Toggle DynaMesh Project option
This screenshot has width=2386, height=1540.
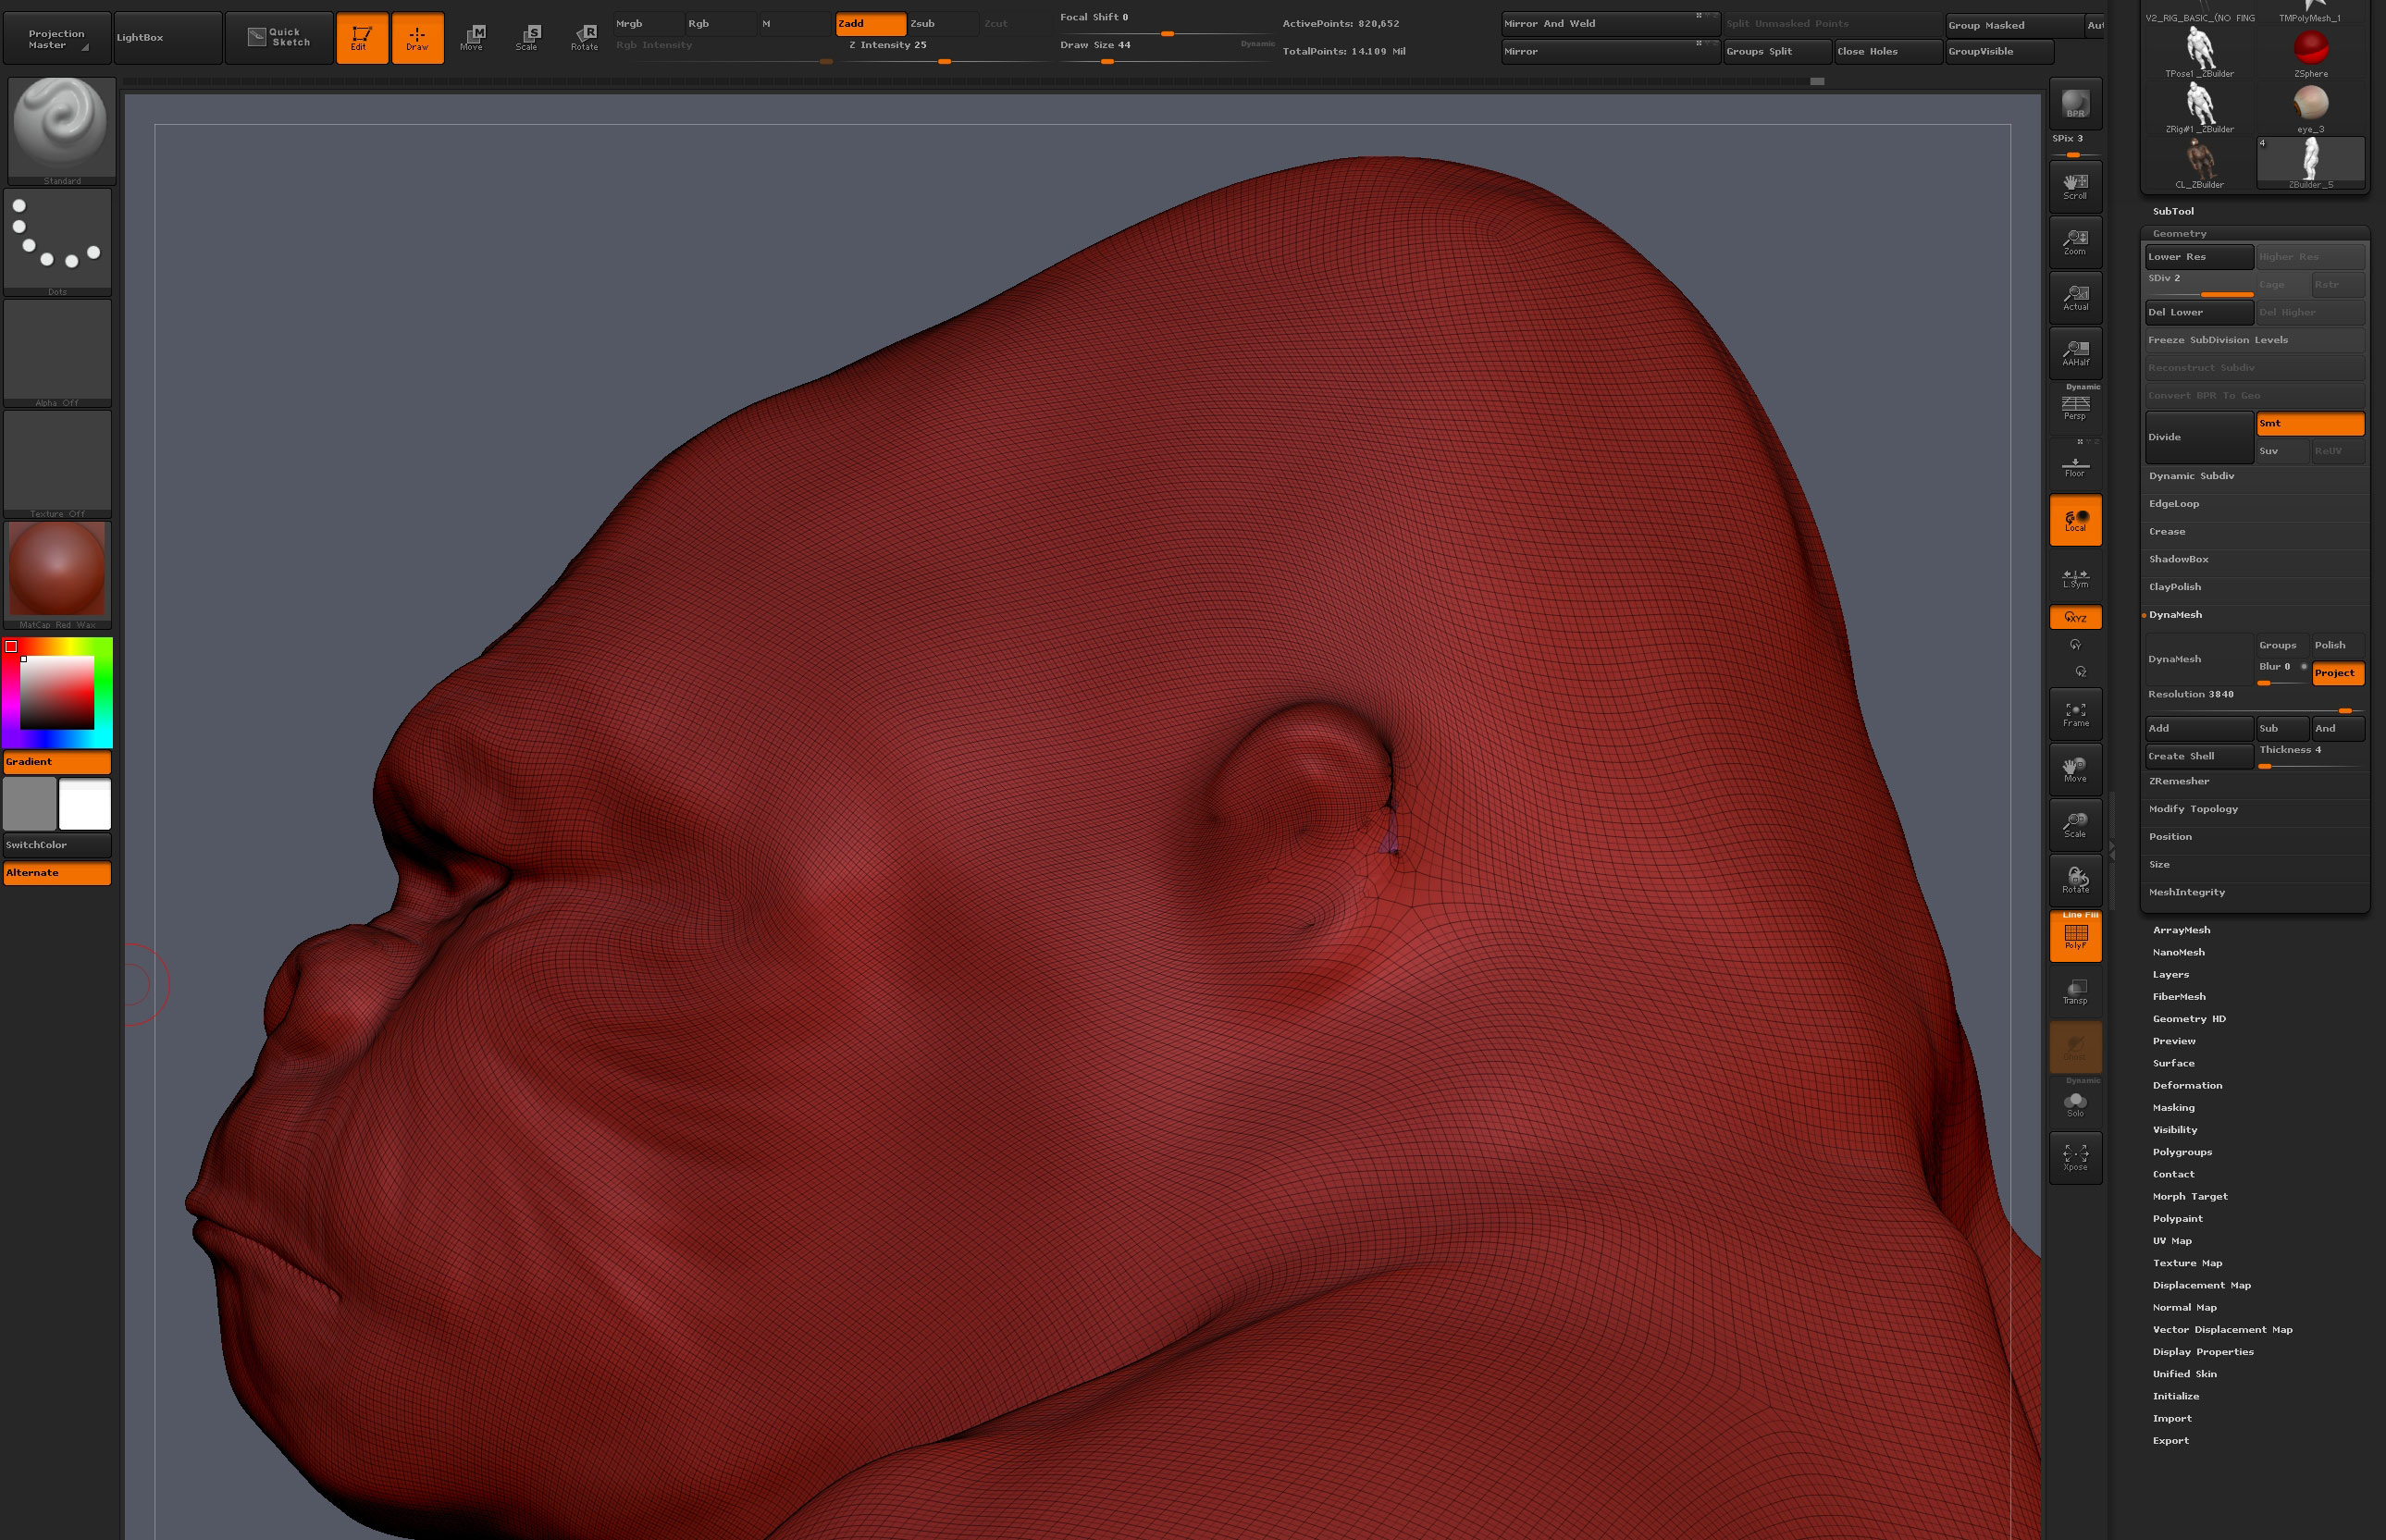tap(2338, 673)
